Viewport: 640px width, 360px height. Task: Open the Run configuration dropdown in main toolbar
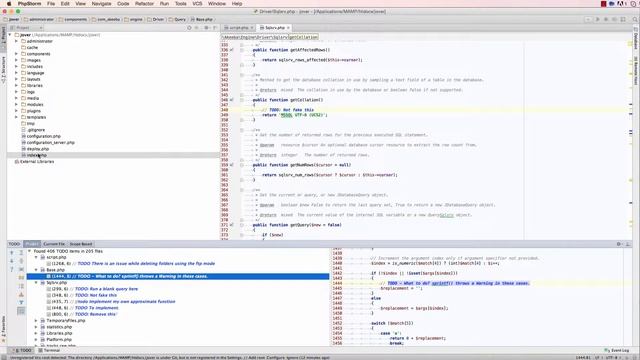tap(588, 19)
